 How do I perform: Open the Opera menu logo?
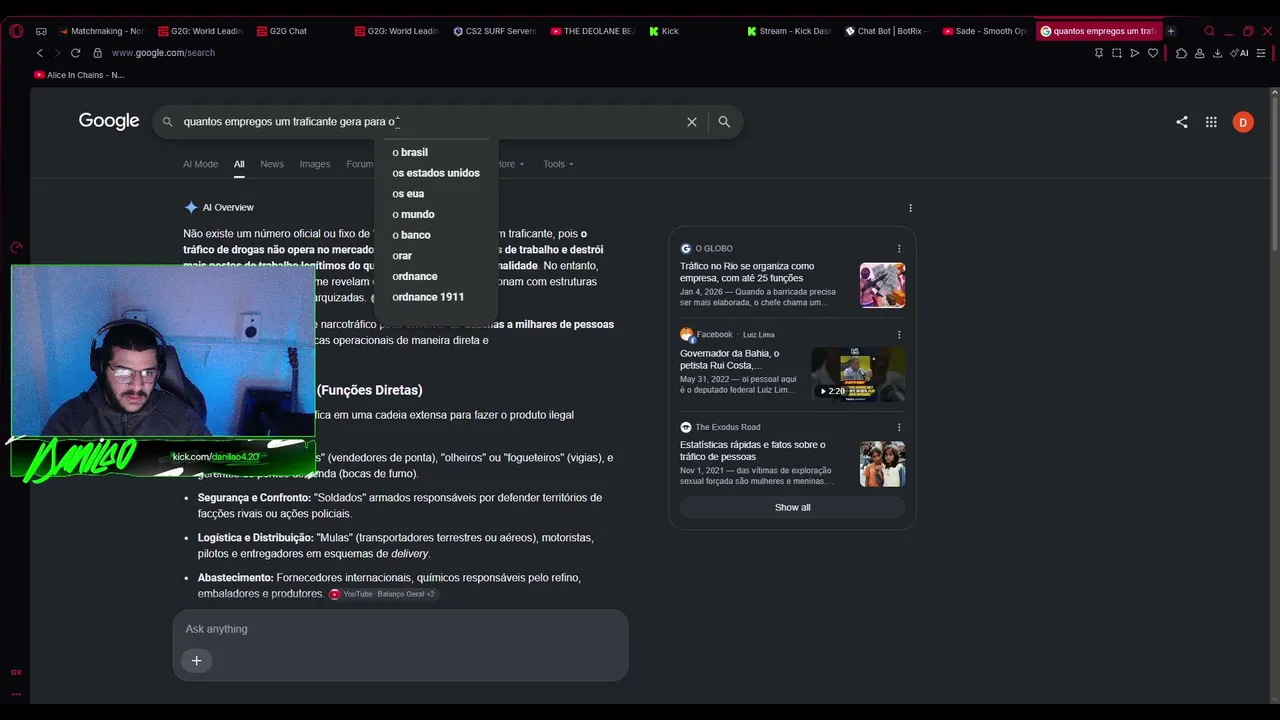[16, 31]
